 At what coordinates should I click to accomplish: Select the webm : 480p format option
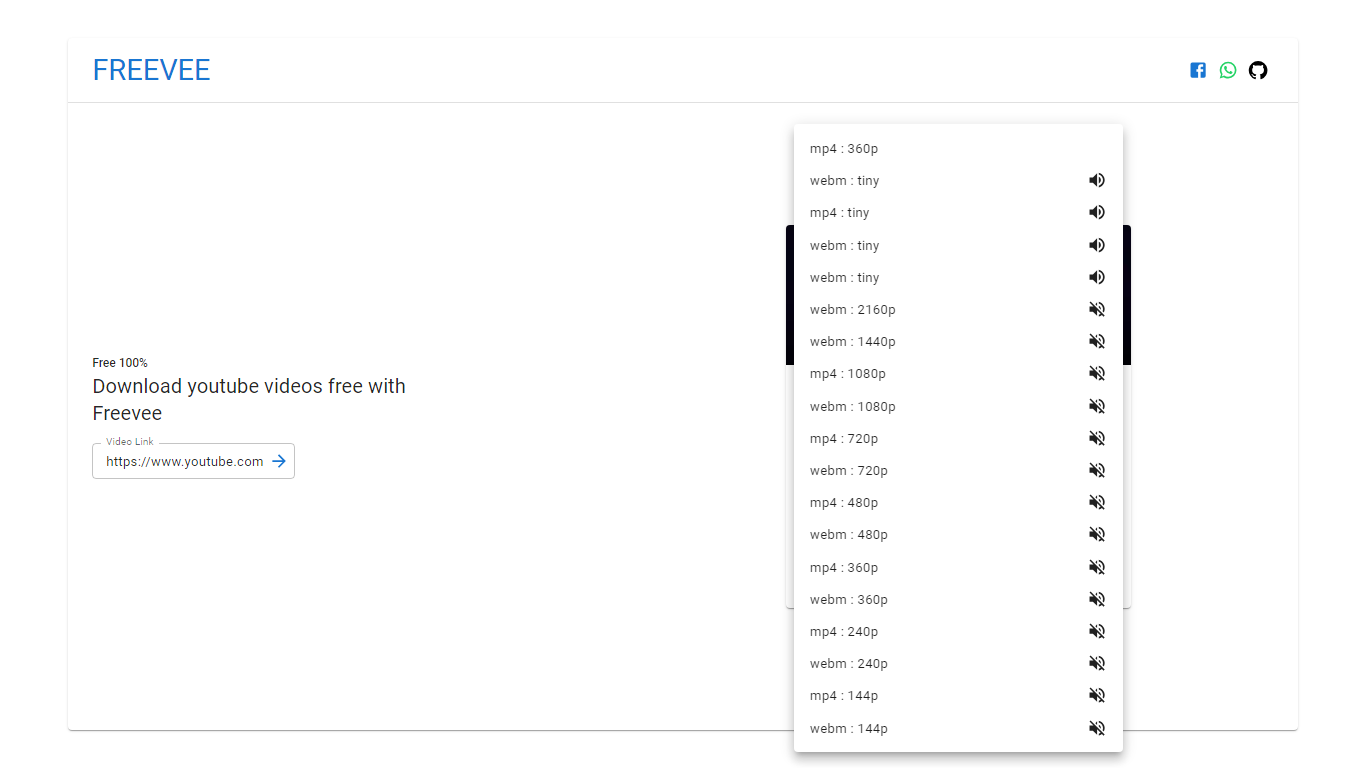pyautogui.click(x=958, y=534)
